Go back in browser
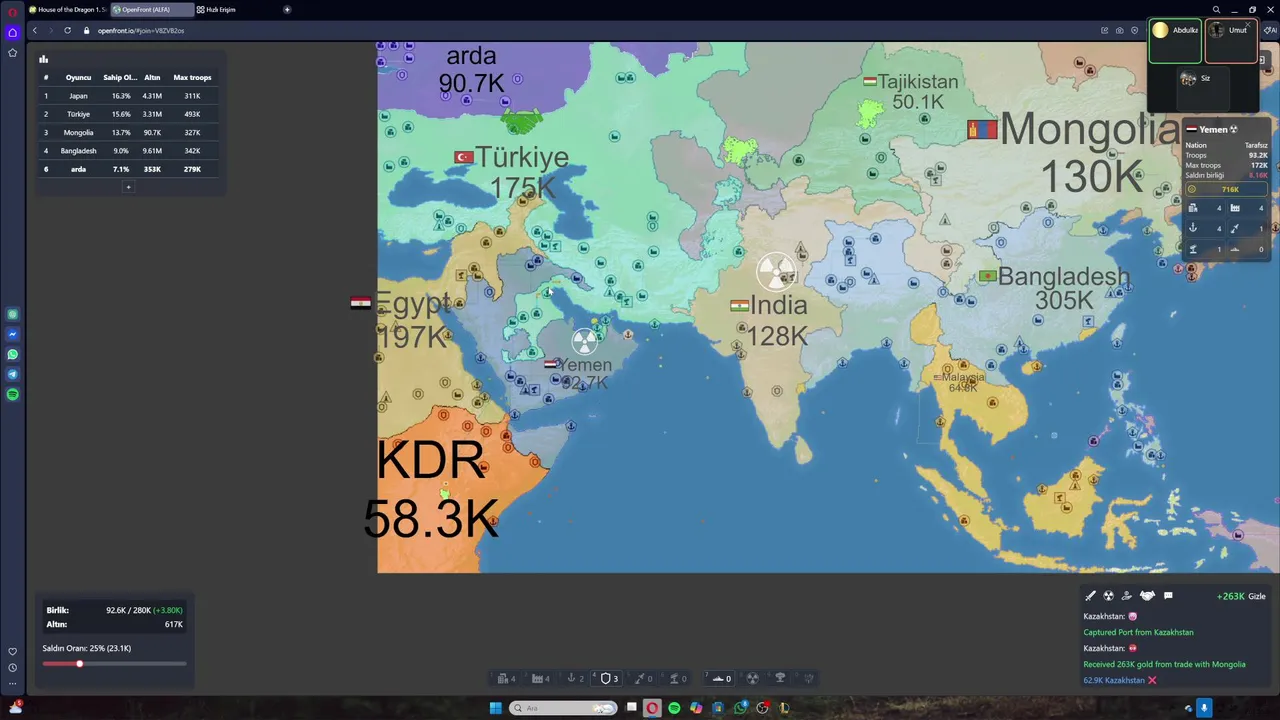1280x720 pixels. pyautogui.click(x=34, y=30)
